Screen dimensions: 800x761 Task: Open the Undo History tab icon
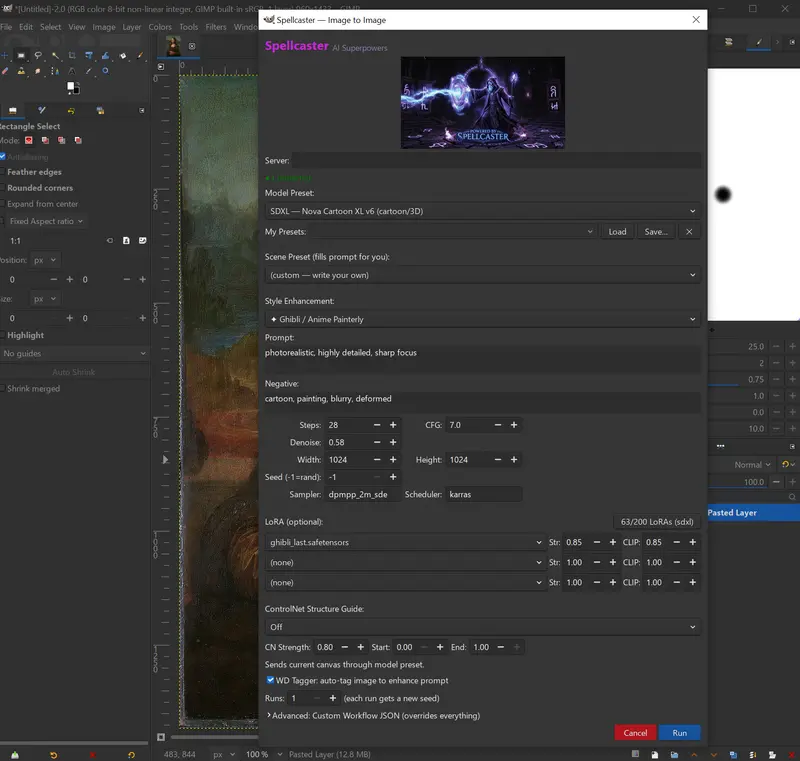(71, 111)
